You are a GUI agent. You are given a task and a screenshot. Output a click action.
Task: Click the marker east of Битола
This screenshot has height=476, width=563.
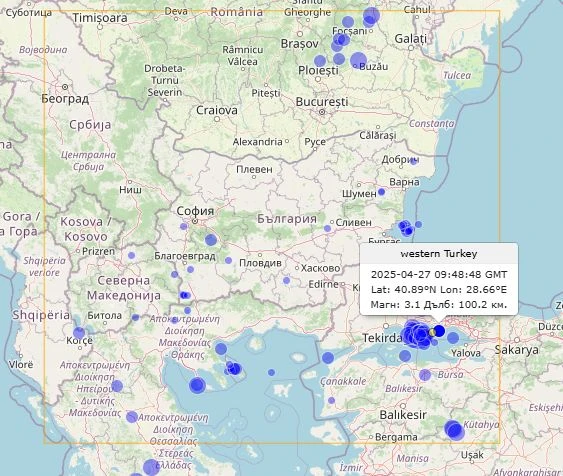pos(135,317)
